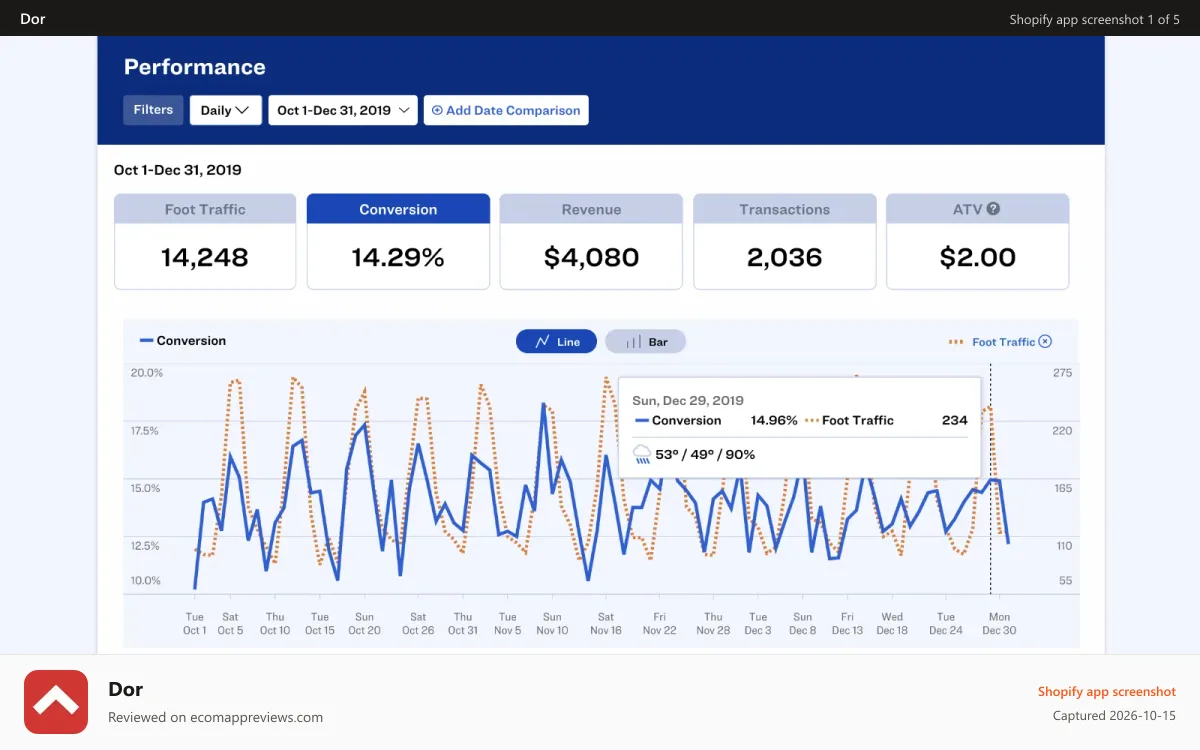
Task: Click the Tue Oct 1 axis label
Action: (x=195, y=624)
